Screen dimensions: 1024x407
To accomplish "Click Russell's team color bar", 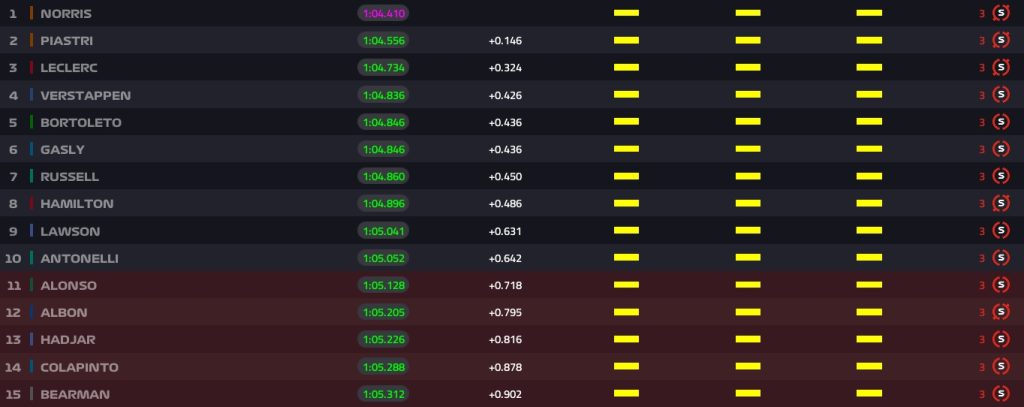I will 31,176.
